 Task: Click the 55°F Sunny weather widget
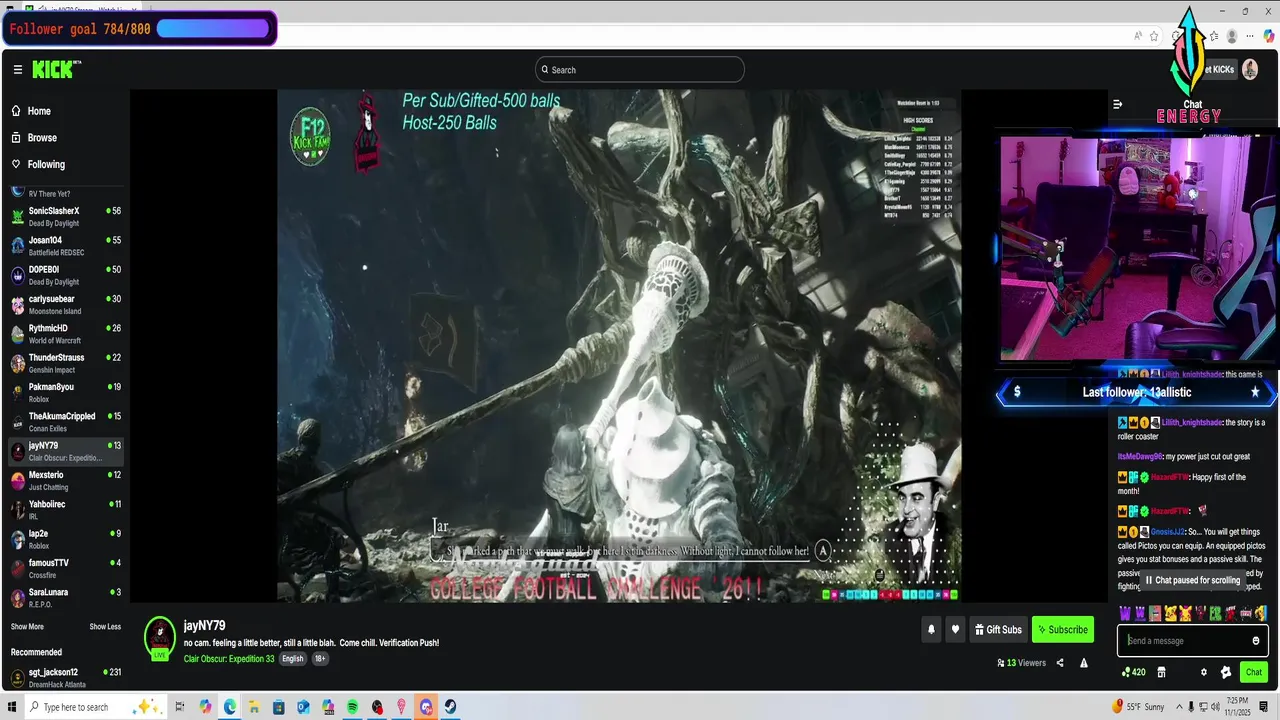pyautogui.click(x=1137, y=707)
